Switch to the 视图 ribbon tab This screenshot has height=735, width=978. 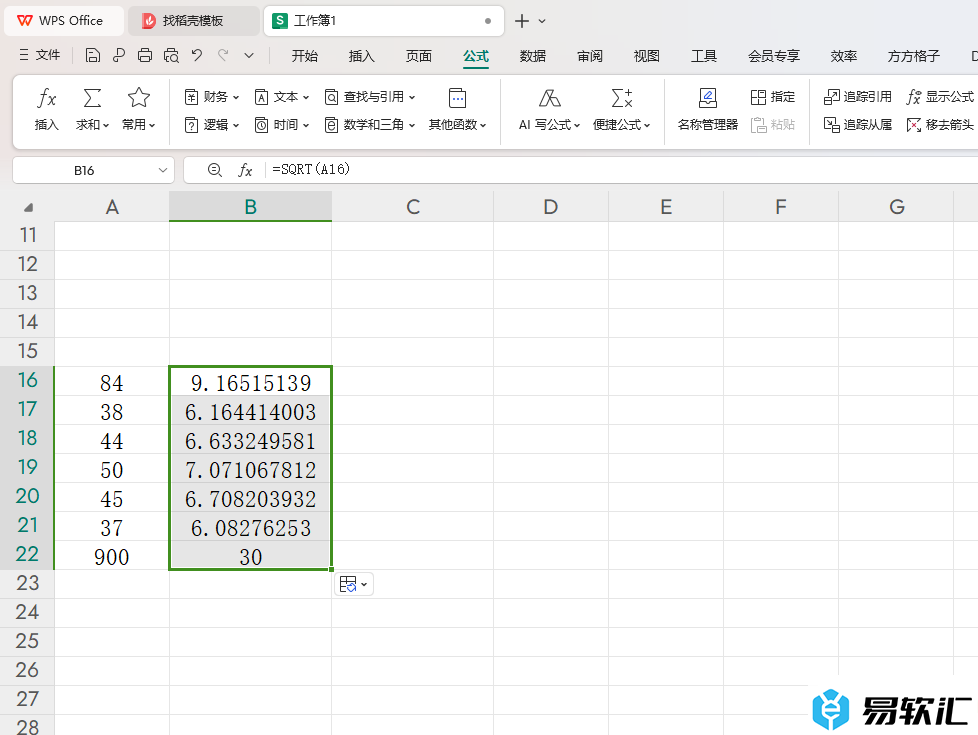click(646, 56)
